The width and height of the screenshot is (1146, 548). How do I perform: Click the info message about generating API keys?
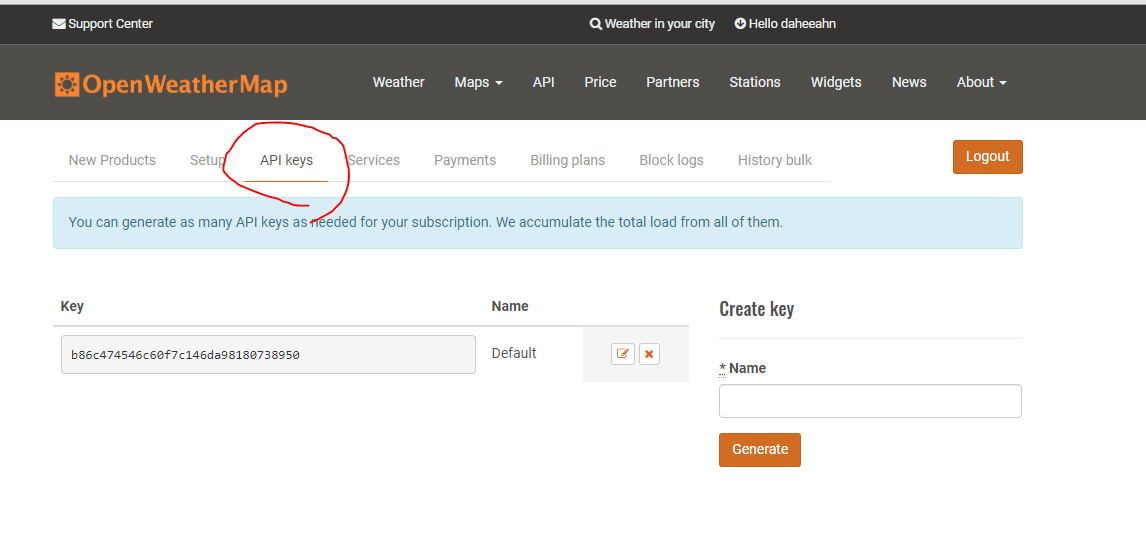(538, 223)
